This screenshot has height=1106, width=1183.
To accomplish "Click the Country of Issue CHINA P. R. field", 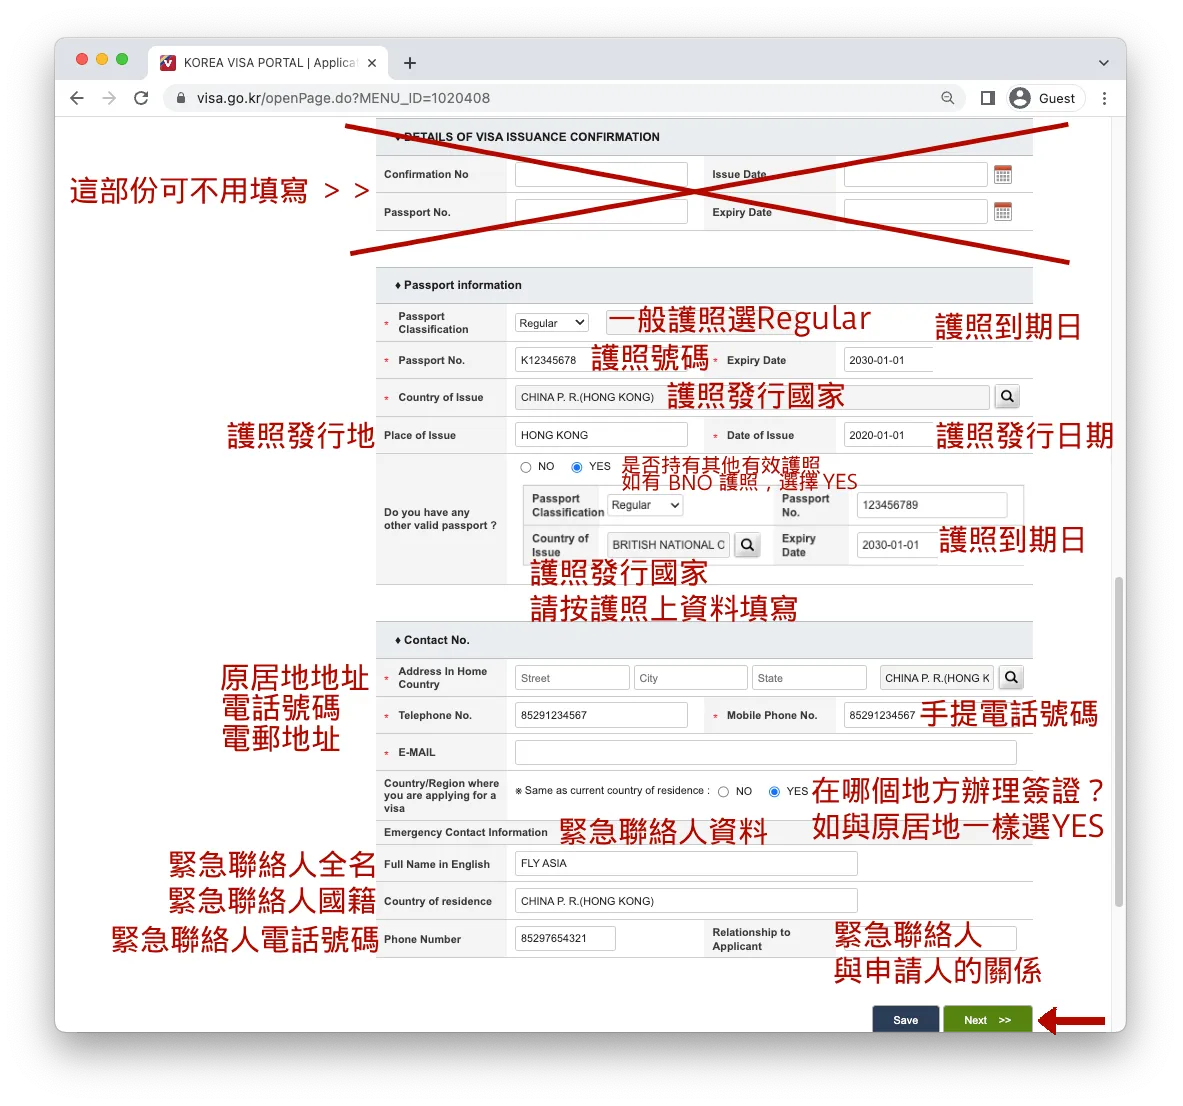I will tap(752, 397).
